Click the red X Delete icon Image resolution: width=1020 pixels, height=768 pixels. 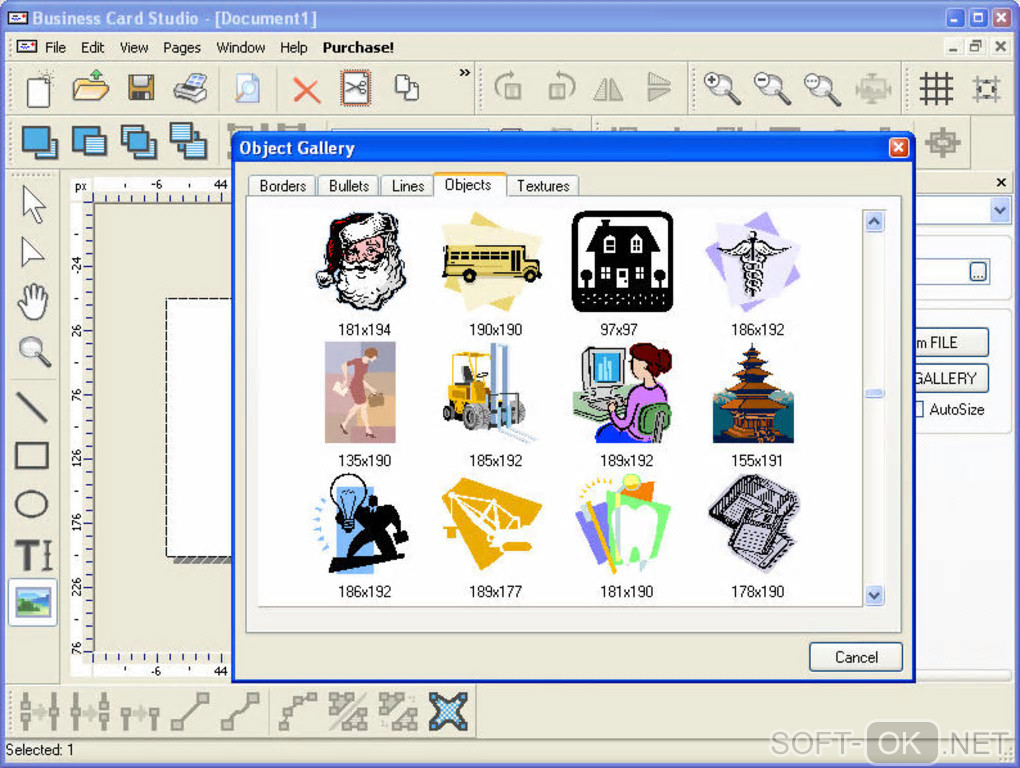306,90
